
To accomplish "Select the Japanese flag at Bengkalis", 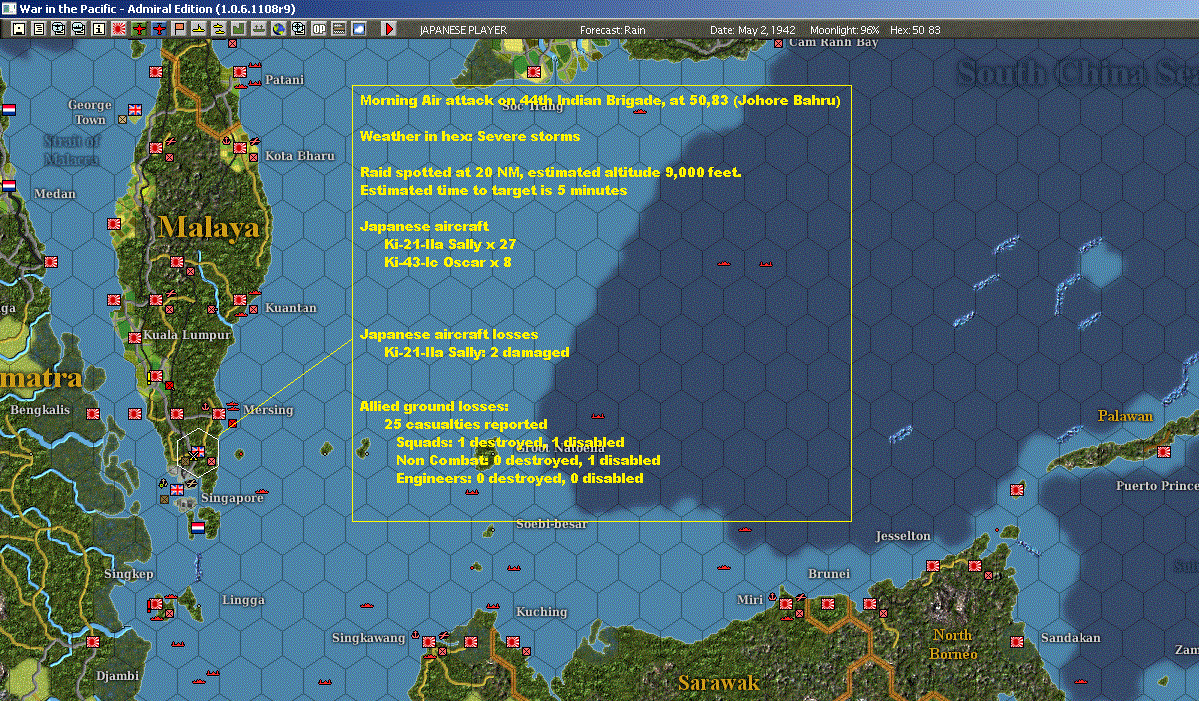I will coord(93,414).
